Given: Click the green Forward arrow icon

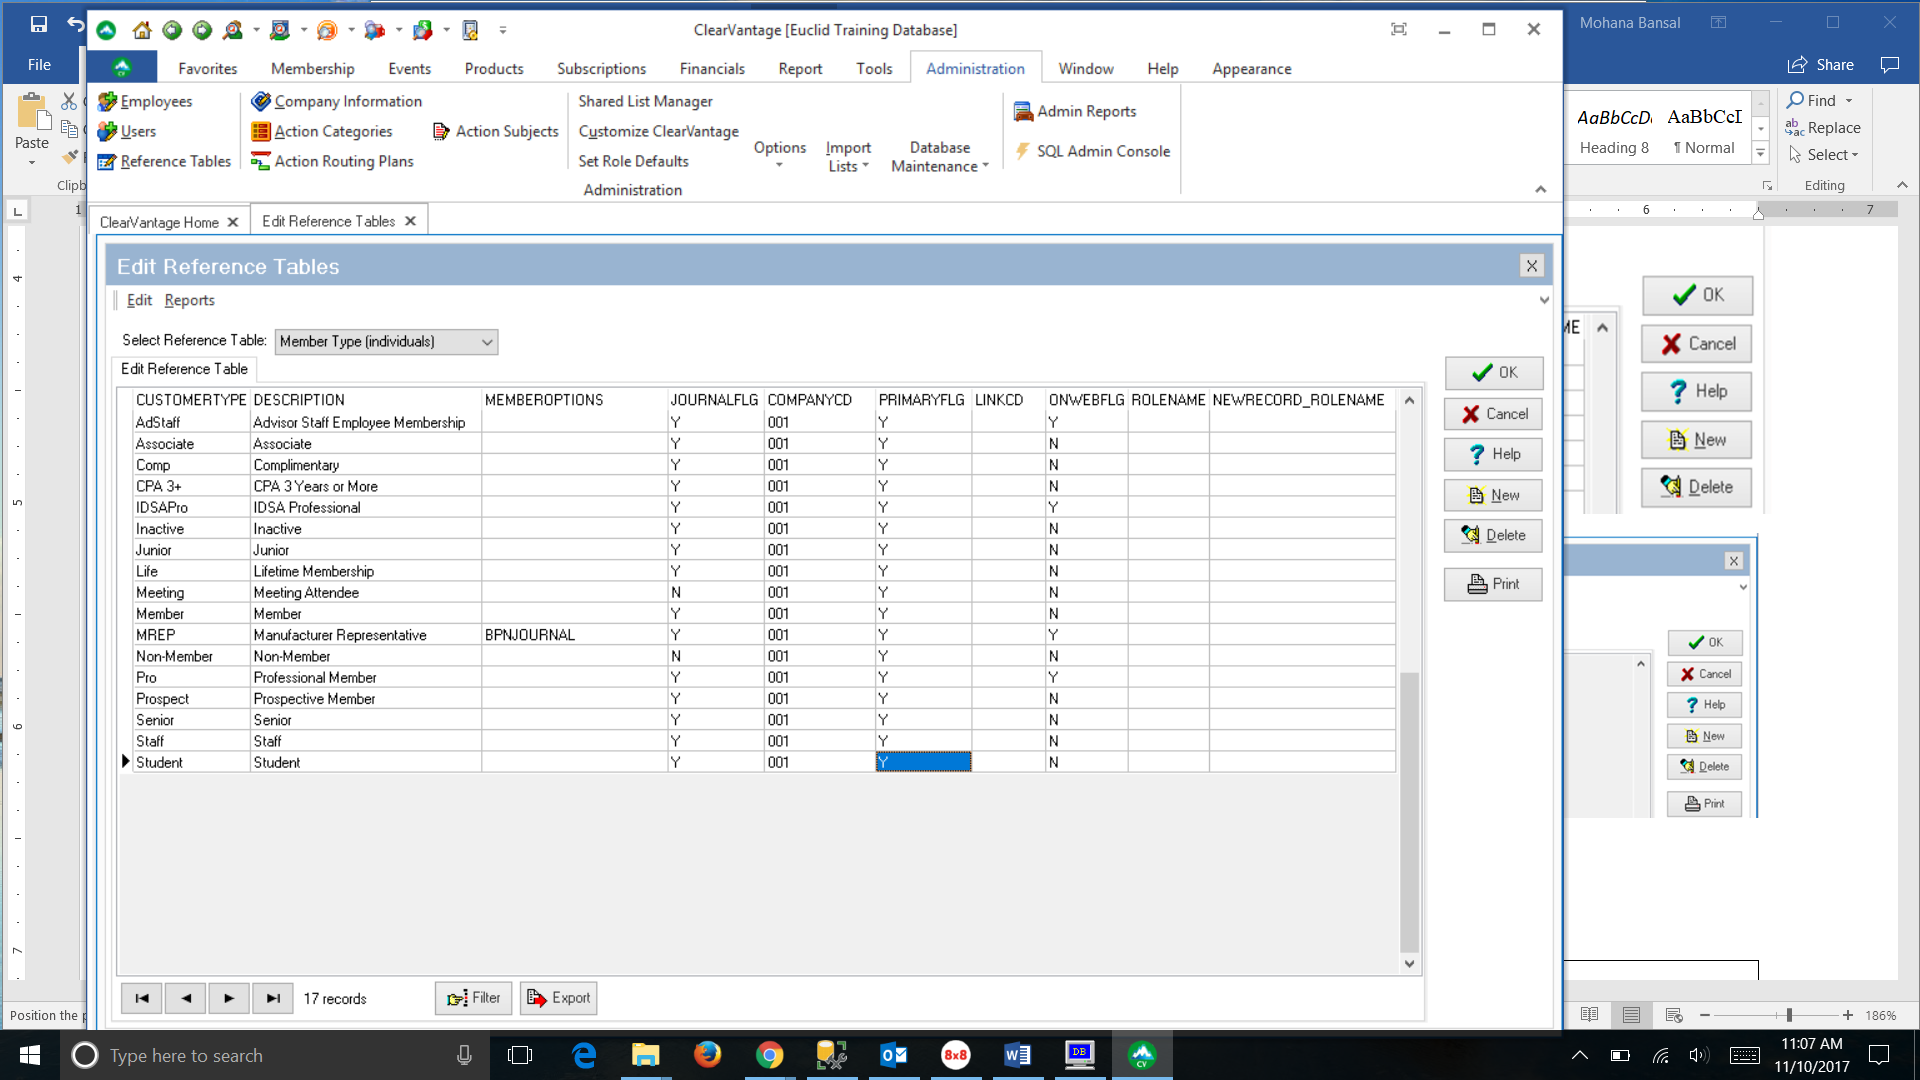Looking at the screenshot, I should (202, 30).
